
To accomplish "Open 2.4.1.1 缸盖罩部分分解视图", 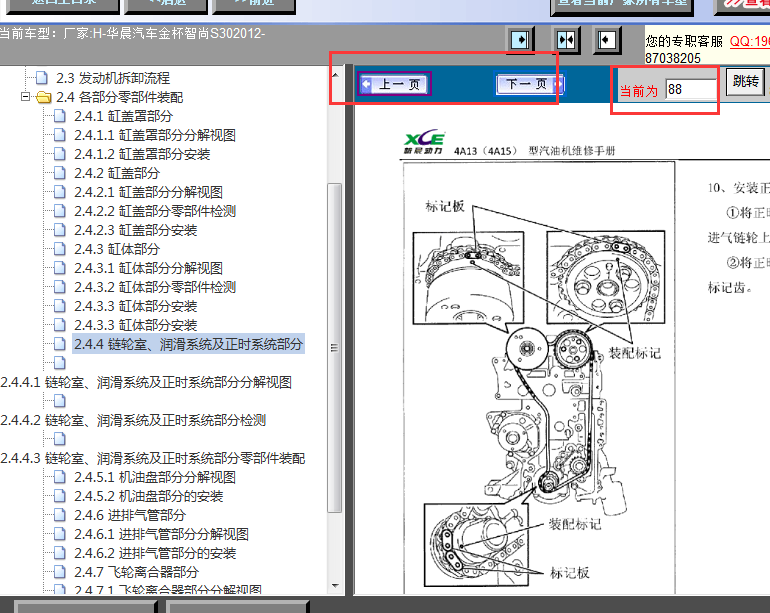I will (x=155, y=135).
